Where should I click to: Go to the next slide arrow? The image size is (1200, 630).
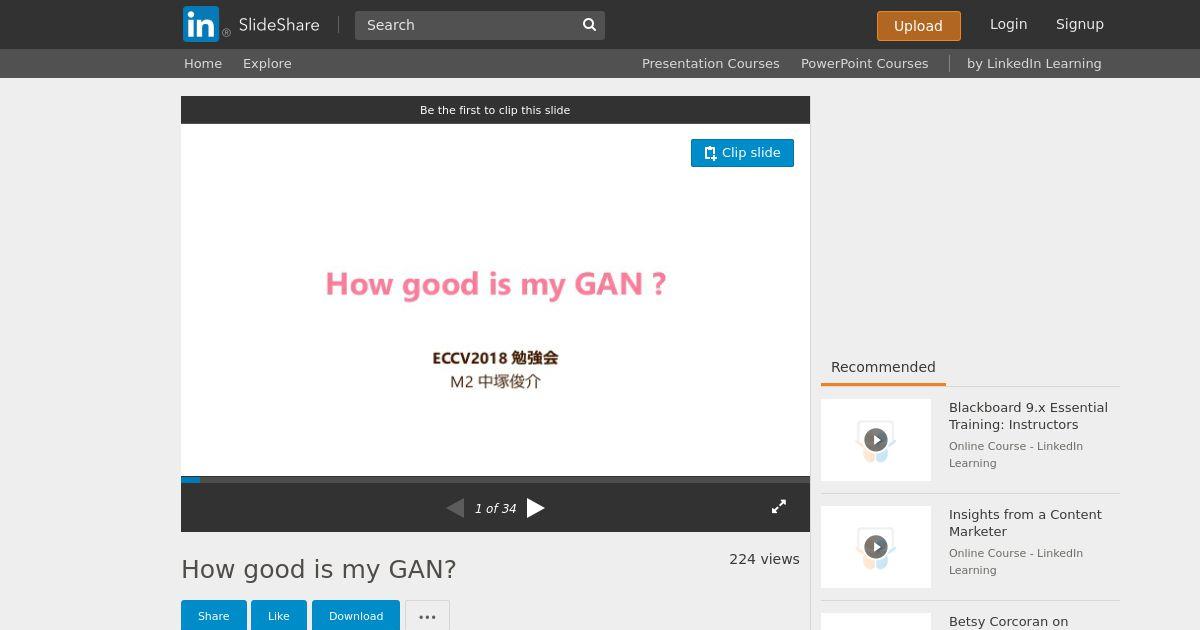pos(536,508)
